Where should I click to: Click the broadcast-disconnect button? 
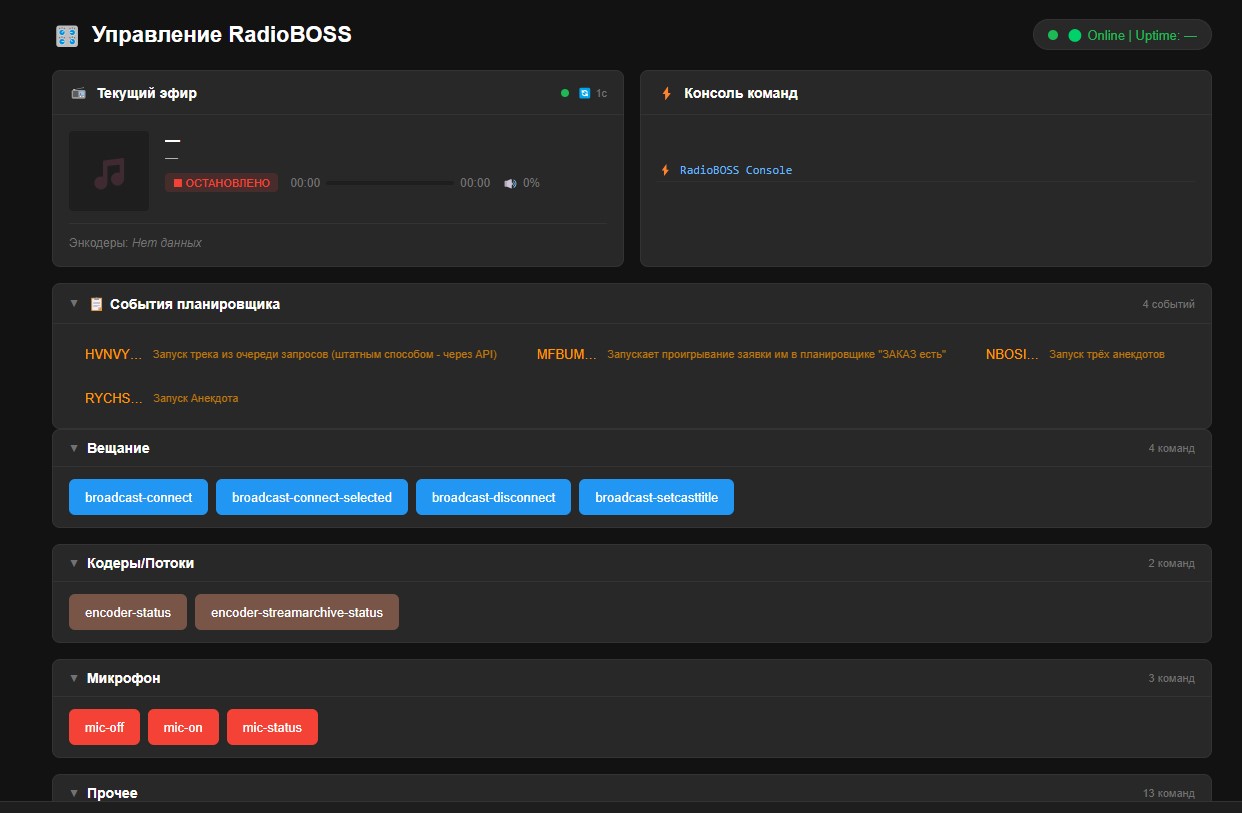493,497
